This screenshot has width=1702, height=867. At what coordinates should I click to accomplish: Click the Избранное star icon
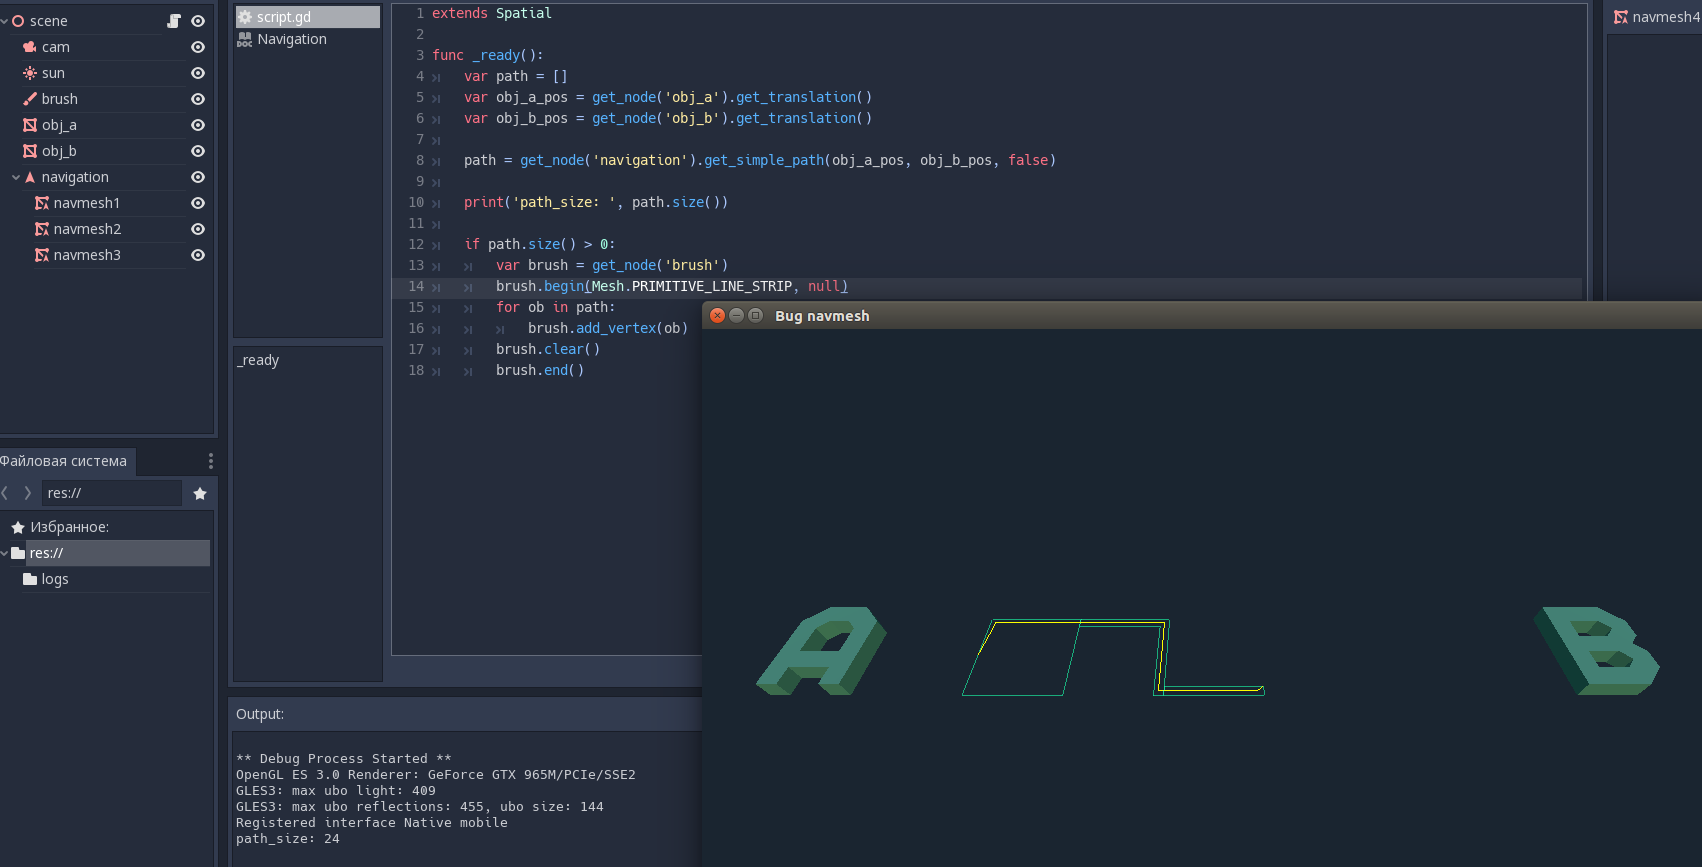pyautogui.click(x=18, y=527)
